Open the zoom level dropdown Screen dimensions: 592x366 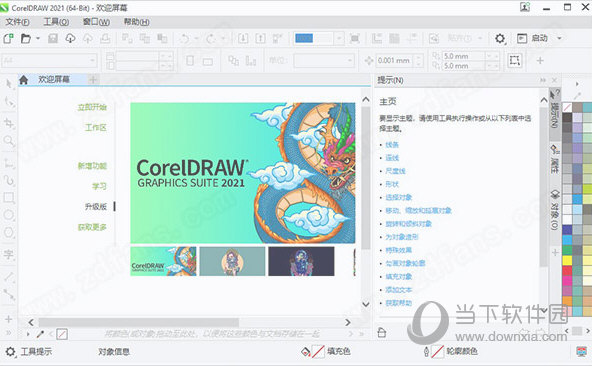coord(339,39)
